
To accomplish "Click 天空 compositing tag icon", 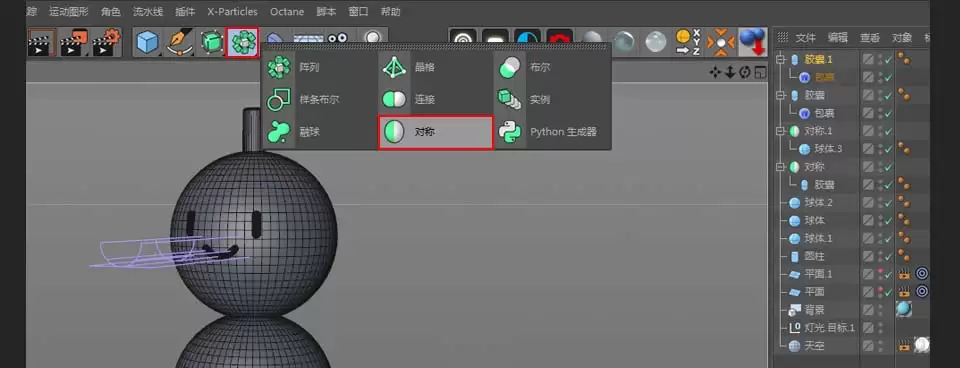I will (x=904, y=345).
